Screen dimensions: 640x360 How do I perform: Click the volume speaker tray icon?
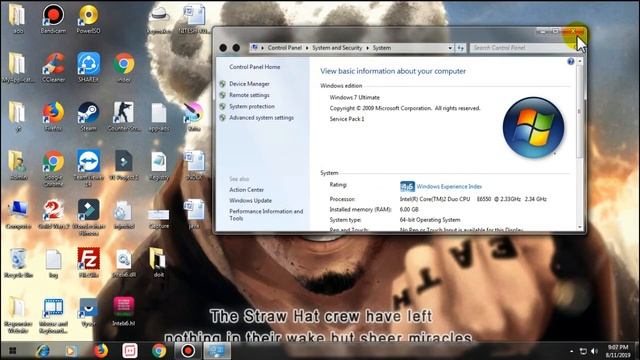594,351
